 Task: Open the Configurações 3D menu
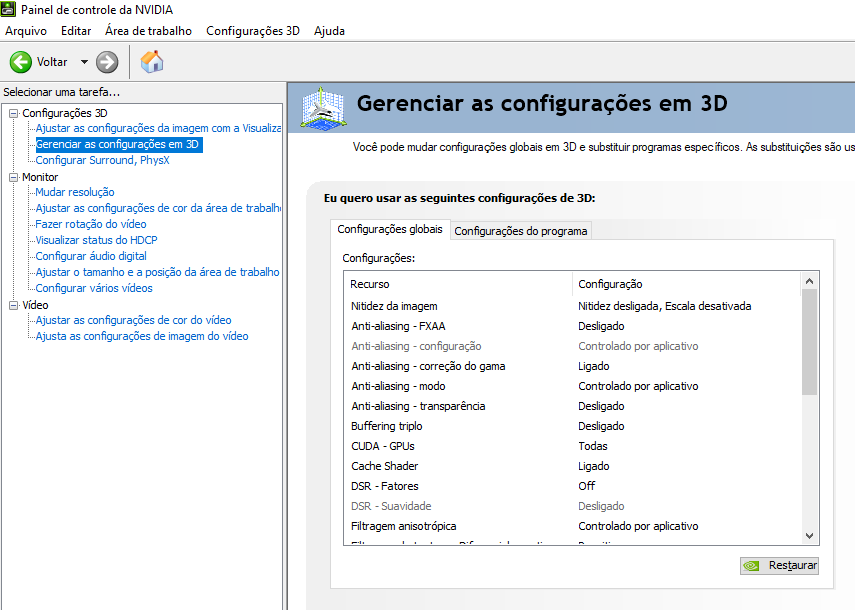point(253,31)
